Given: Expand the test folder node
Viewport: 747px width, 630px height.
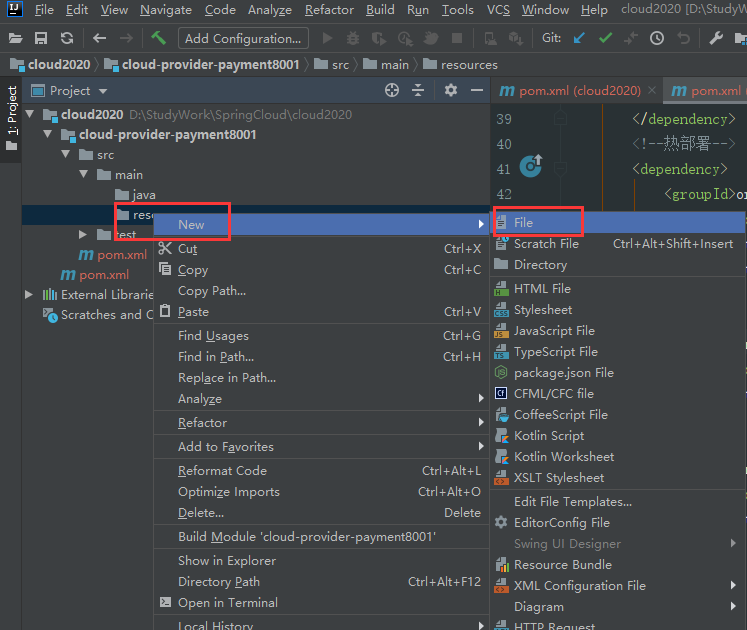Looking at the screenshot, I should [83, 234].
